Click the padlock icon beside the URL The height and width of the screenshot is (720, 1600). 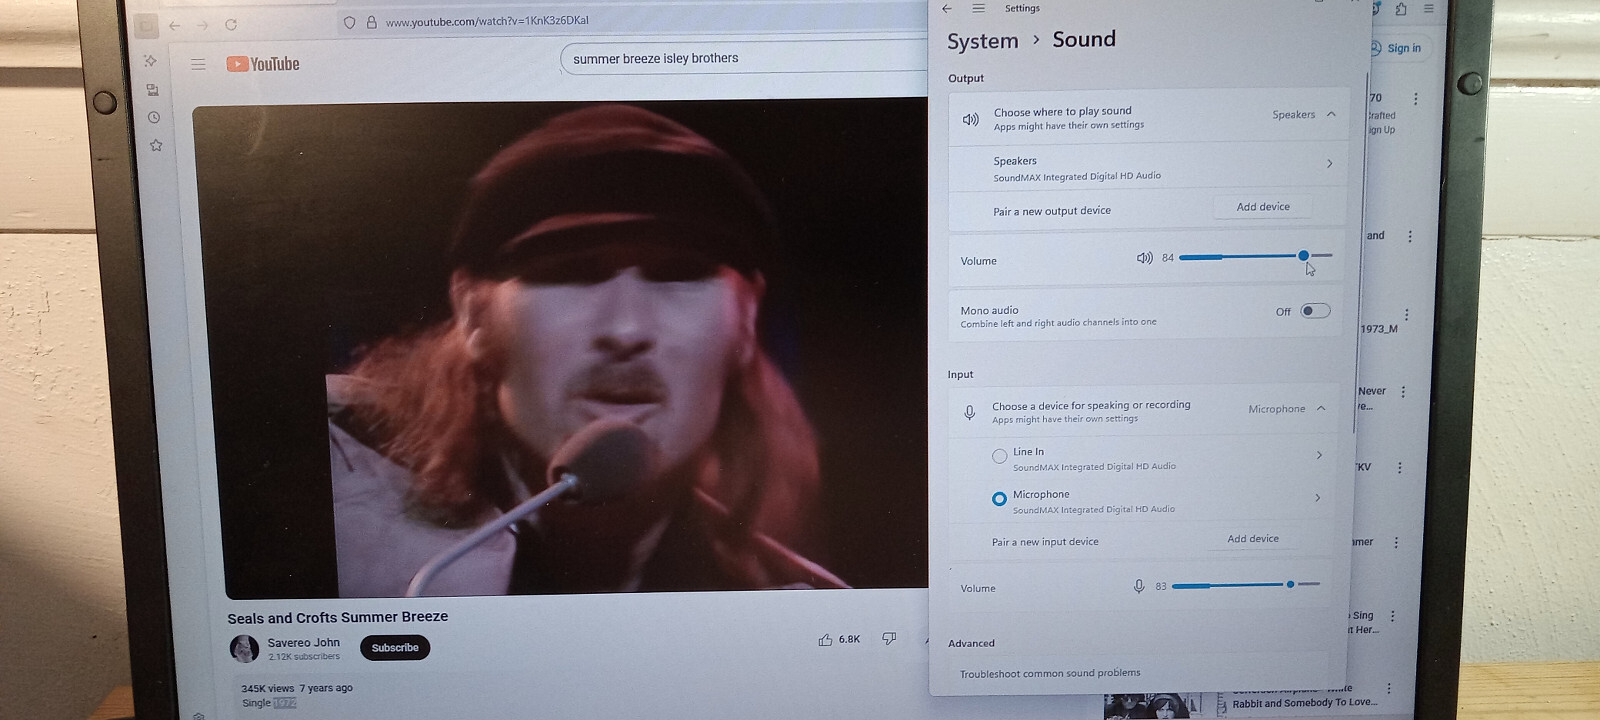pyautogui.click(x=371, y=22)
